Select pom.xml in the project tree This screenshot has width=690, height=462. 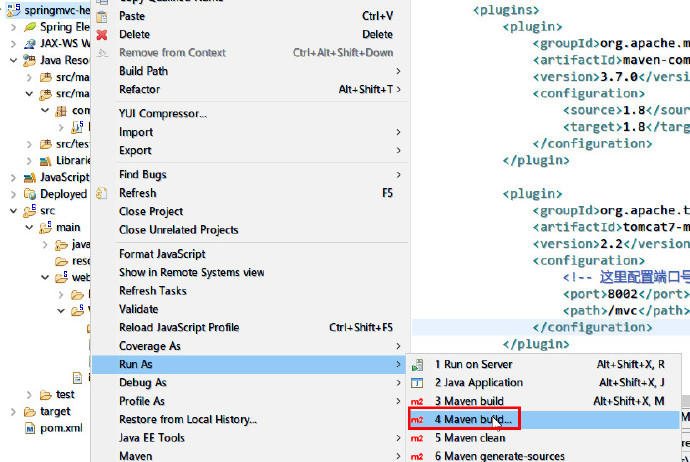point(61,428)
